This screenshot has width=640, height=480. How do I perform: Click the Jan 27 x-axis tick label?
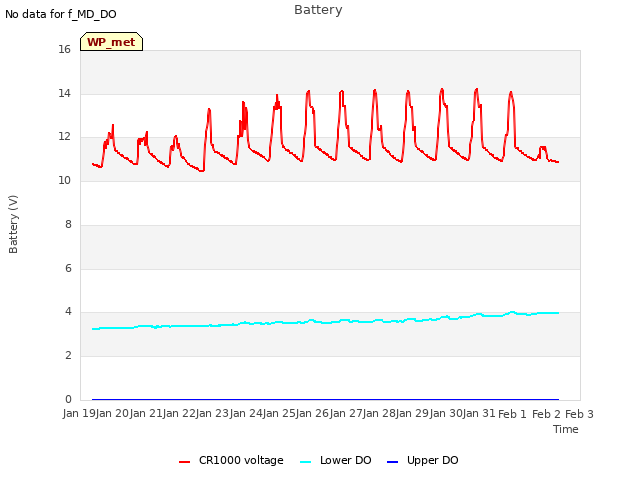(347, 413)
